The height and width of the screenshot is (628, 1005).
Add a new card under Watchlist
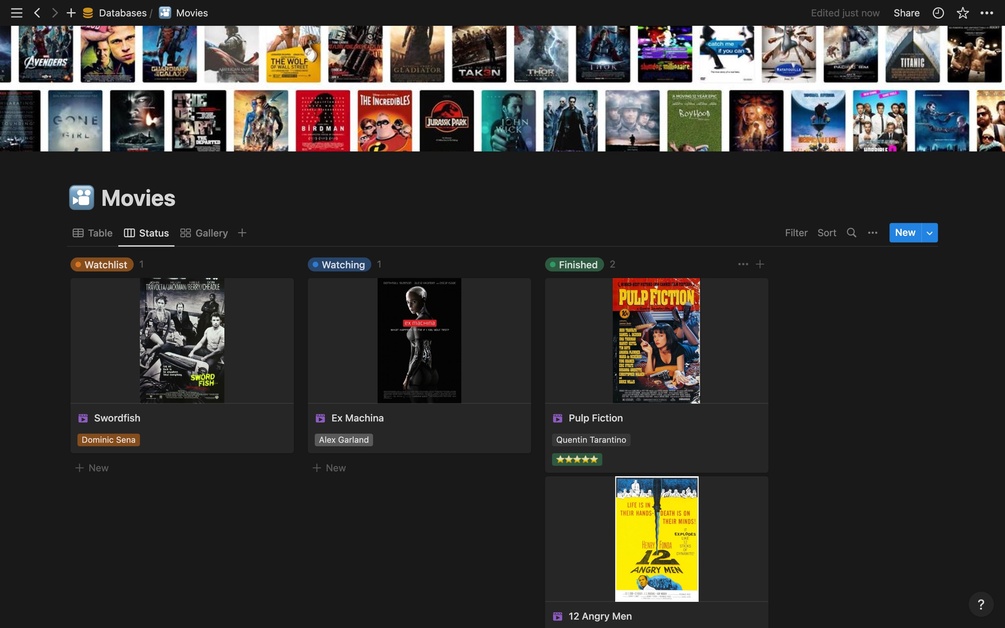92,468
